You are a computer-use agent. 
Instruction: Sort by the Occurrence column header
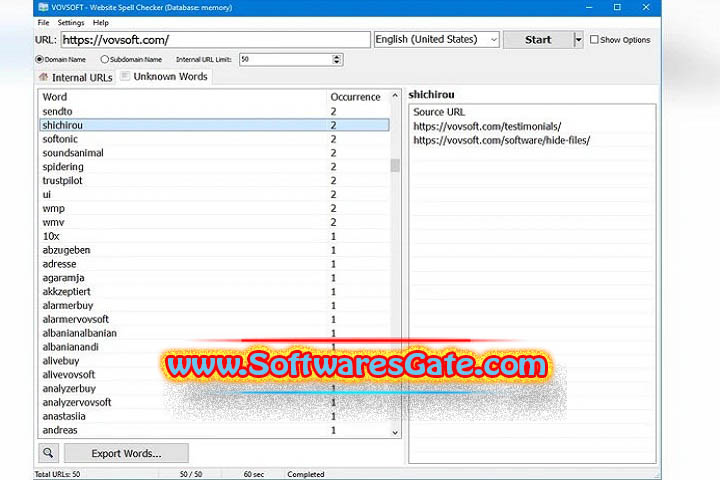tap(355, 97)
